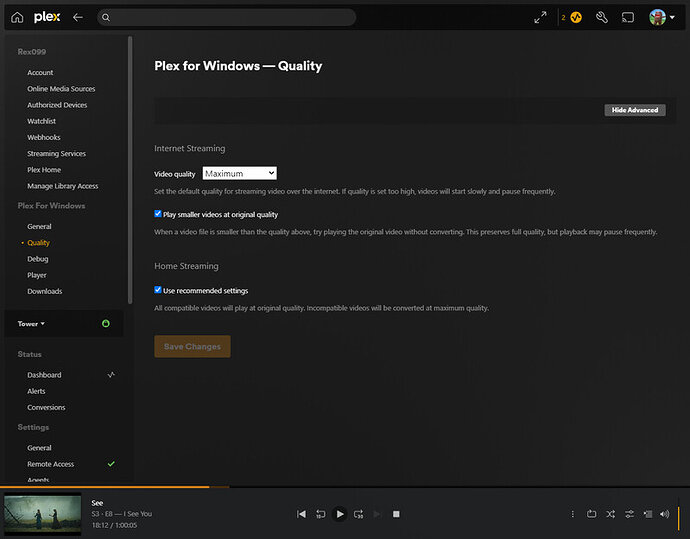The height and width of the screenshot is (539, 690).
Task: Open episode link S3 E8 I See You
Action: [122, 514]
